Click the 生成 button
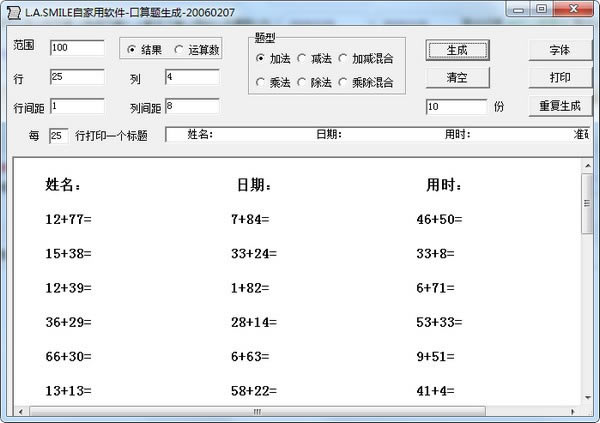 pyautogui.click(x=458, y=50)
